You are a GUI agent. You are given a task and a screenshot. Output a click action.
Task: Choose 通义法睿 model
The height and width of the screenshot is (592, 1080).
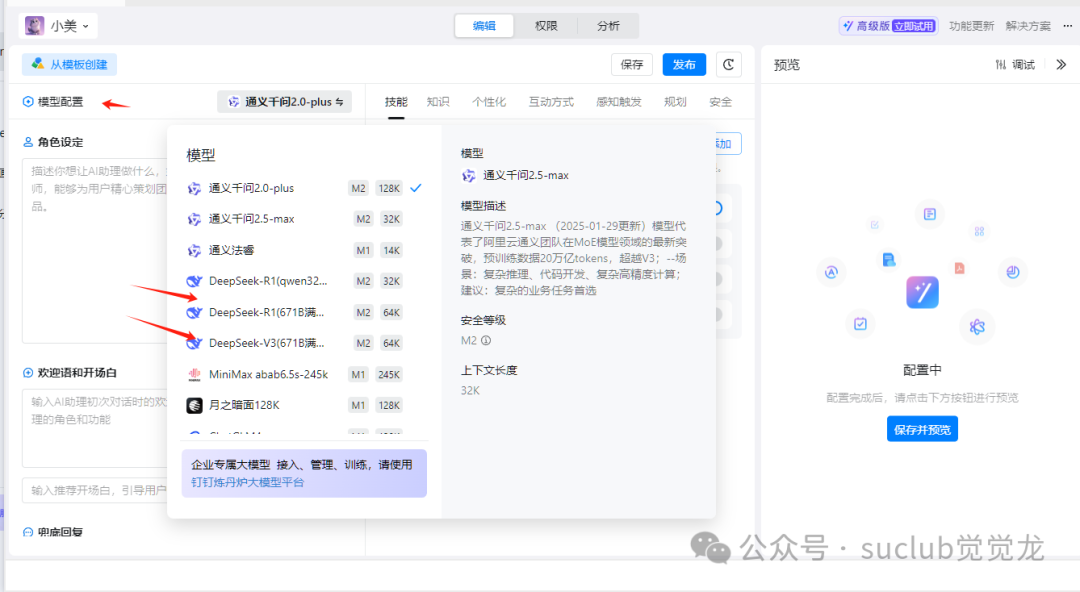coord(304,250)
